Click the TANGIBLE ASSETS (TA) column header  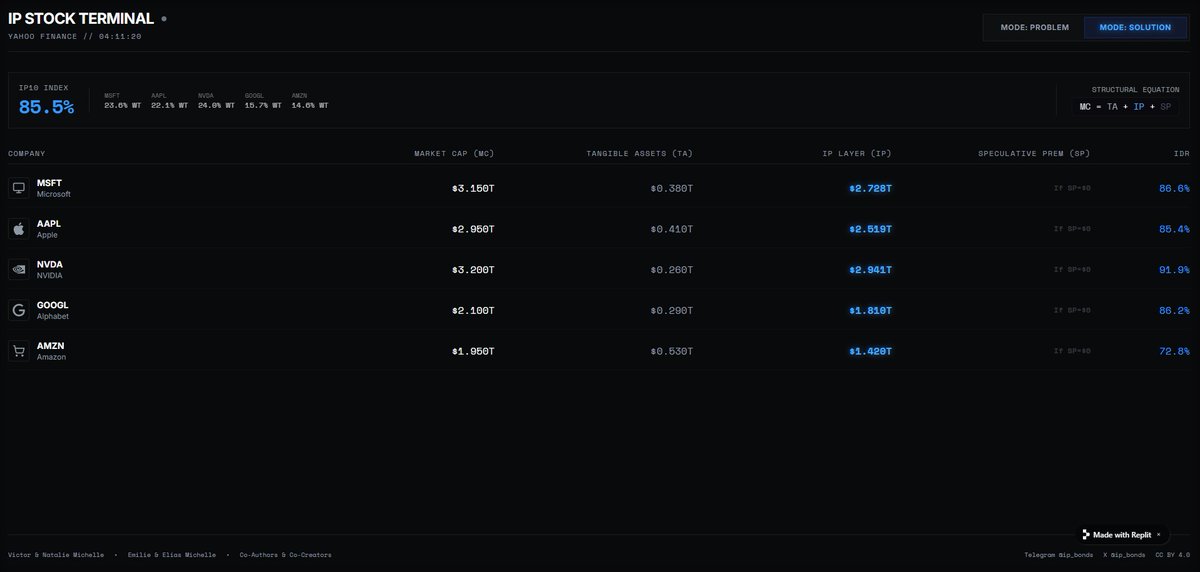[x=640, y=154]
